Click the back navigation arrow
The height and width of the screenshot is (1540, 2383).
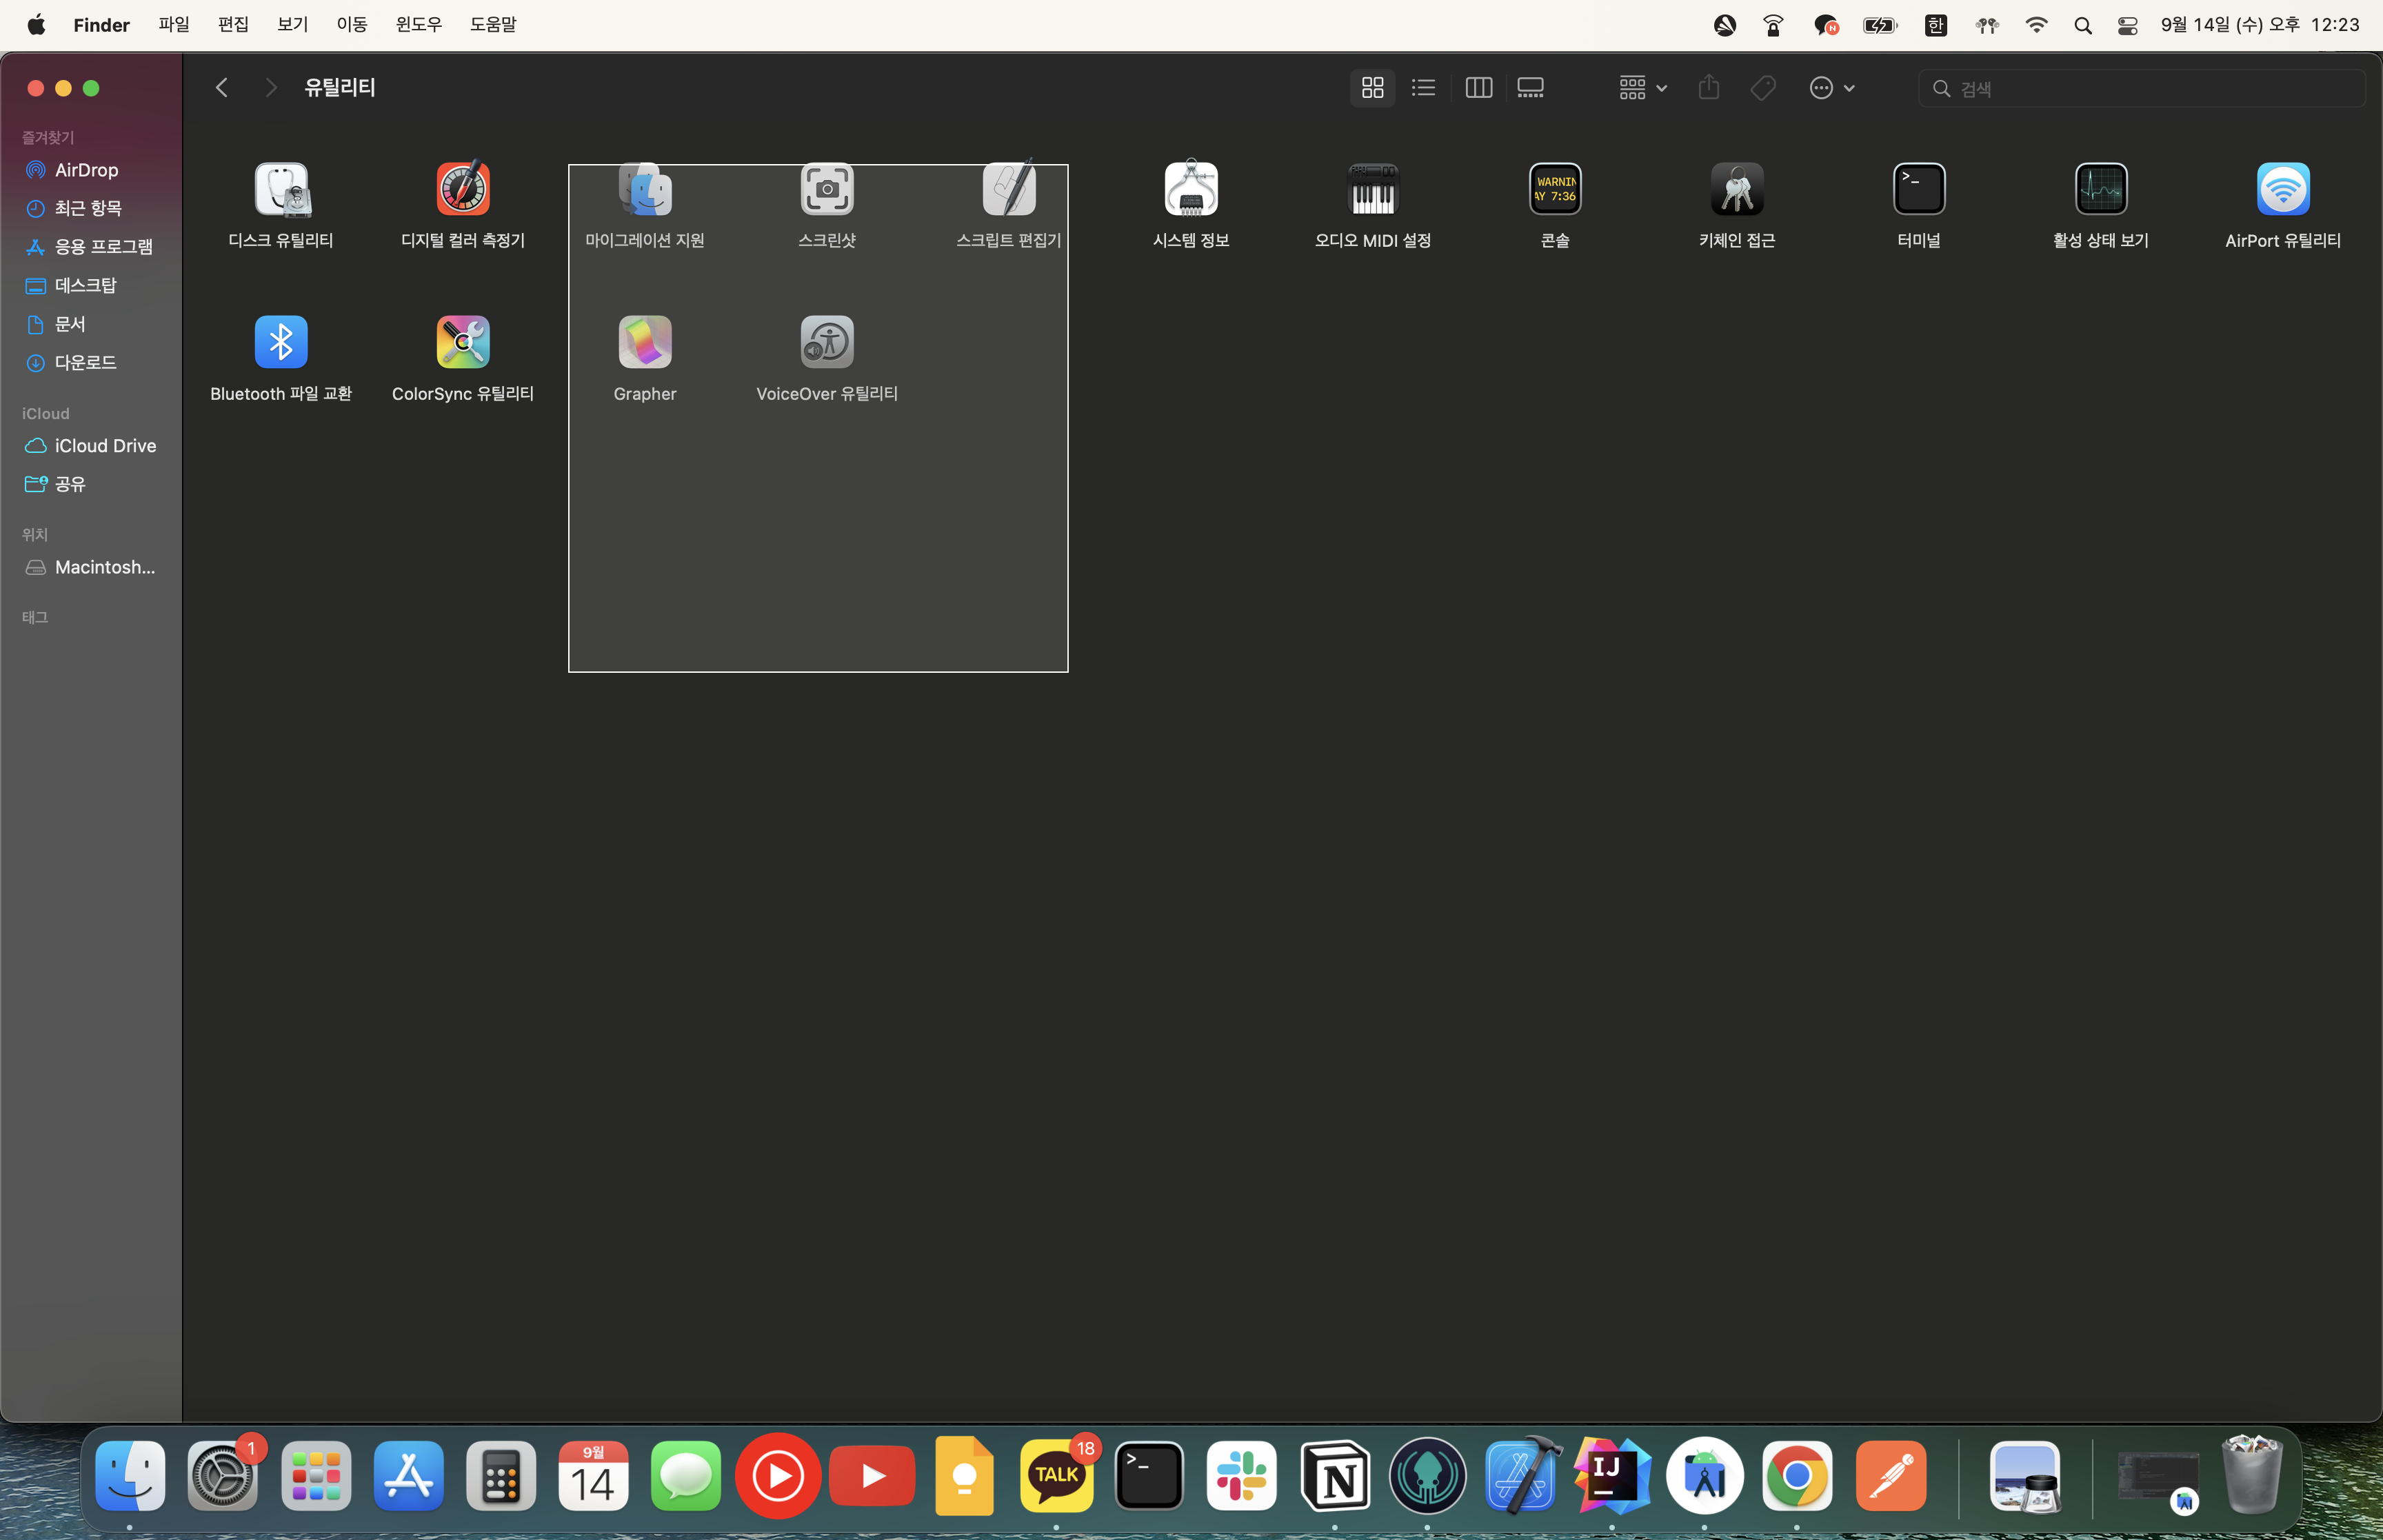222,88
